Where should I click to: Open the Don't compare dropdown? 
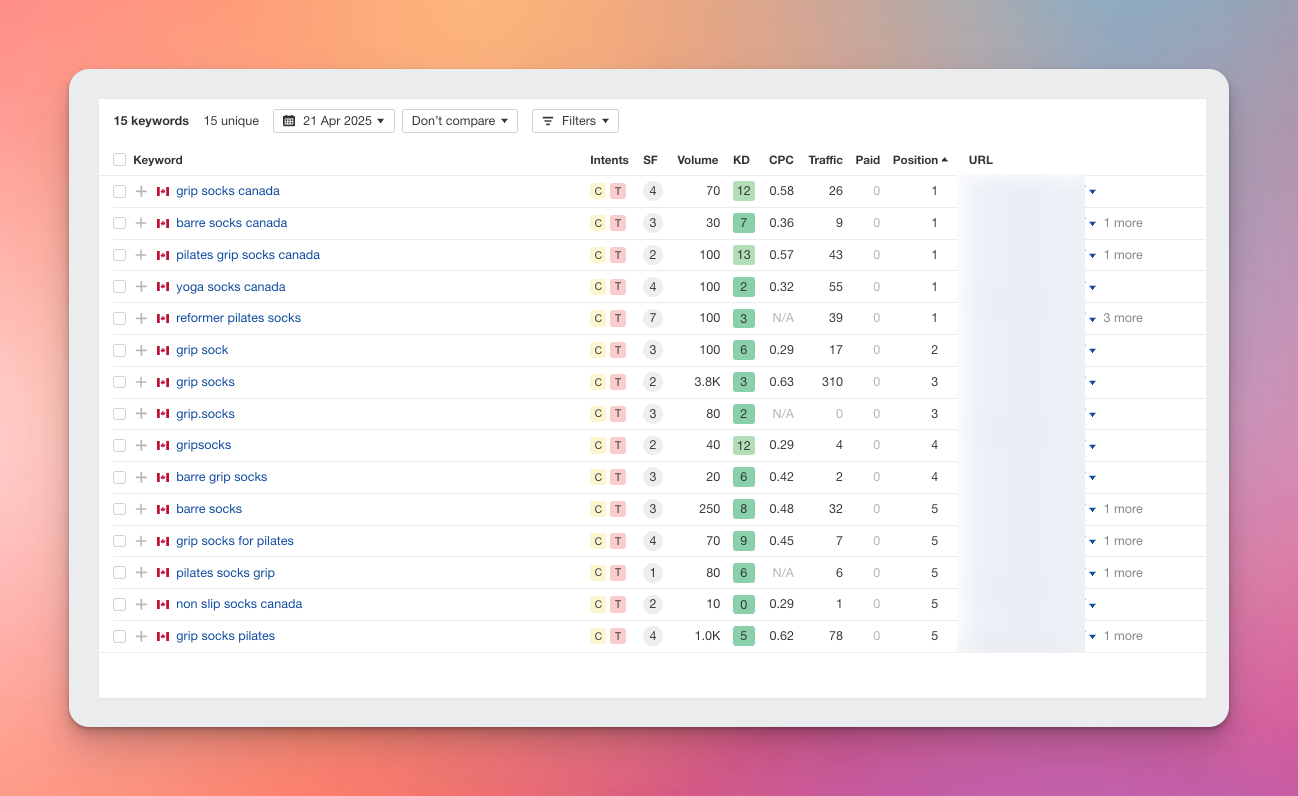click(x=460, y=121)
